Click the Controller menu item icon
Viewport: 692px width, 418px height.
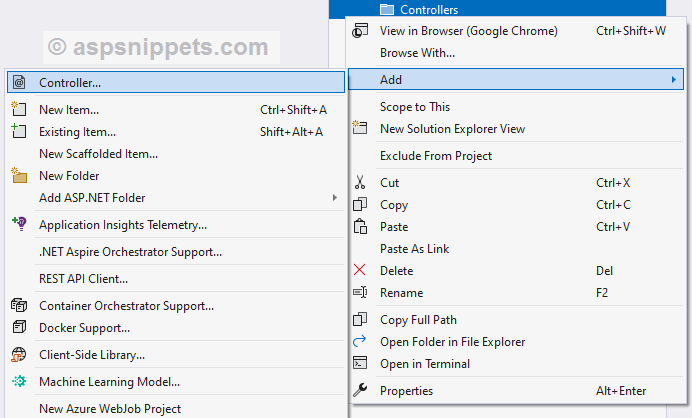pyautogui.click(x=19, y=83)
